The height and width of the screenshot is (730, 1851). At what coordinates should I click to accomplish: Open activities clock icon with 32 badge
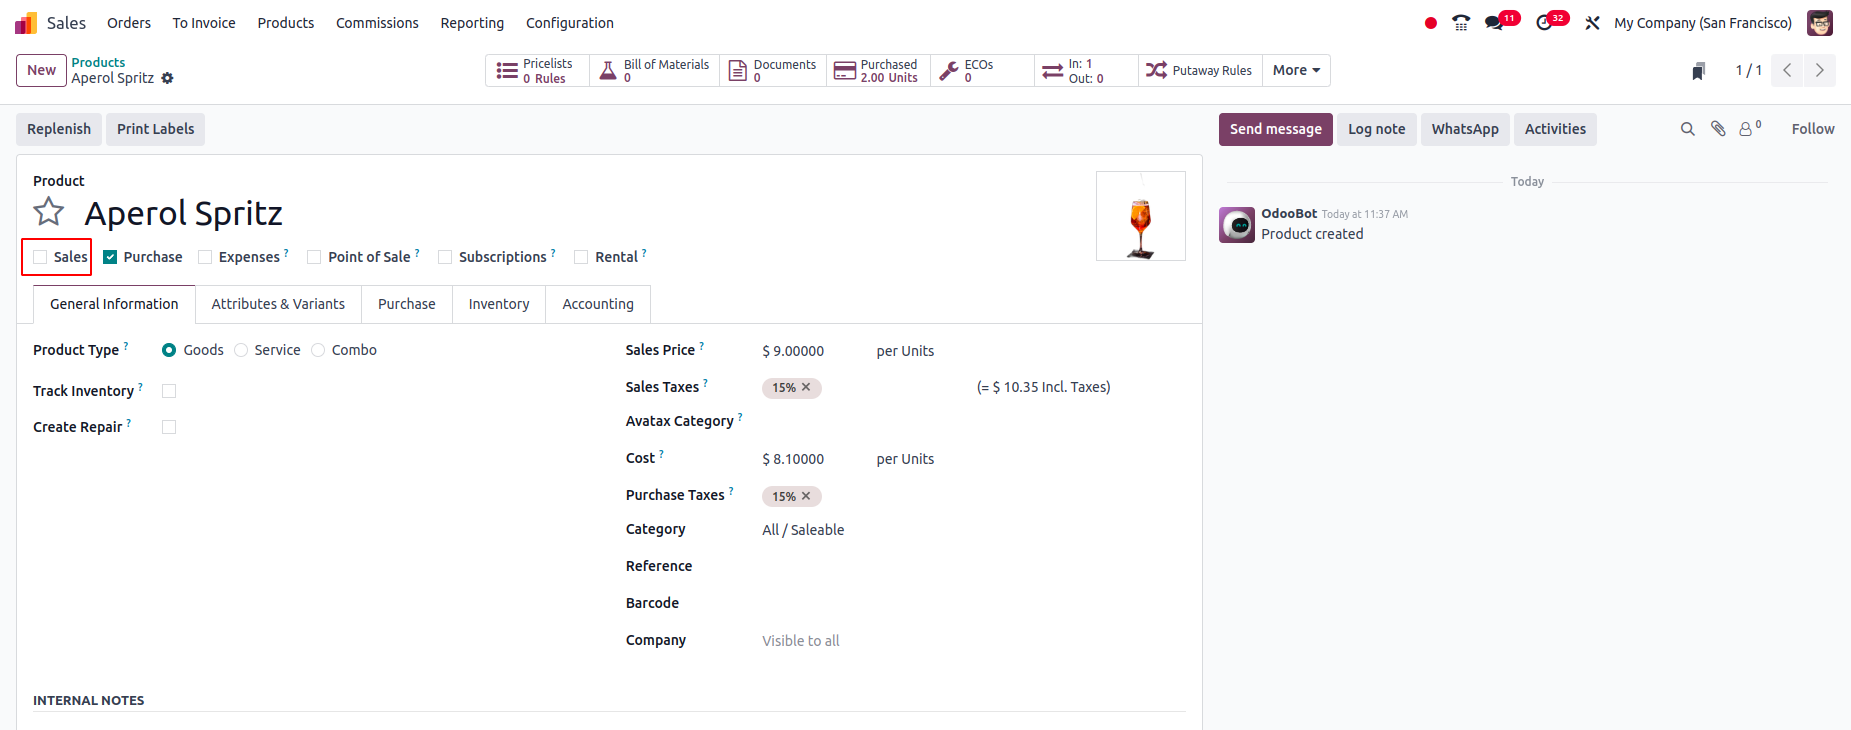click(x=1552, y=22)
